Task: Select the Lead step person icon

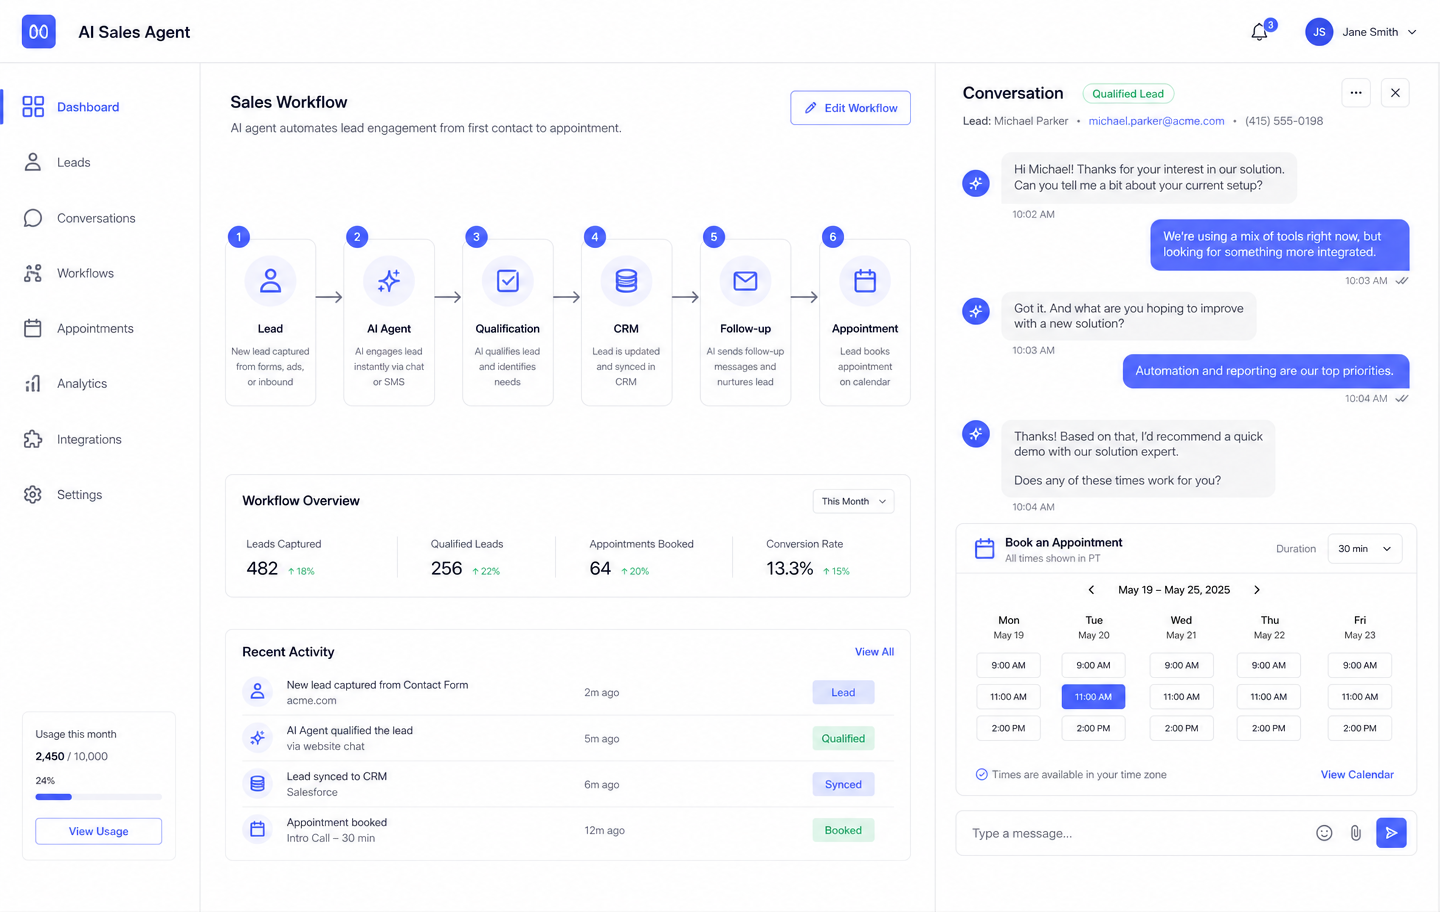Action: click(x=270, y=281)
